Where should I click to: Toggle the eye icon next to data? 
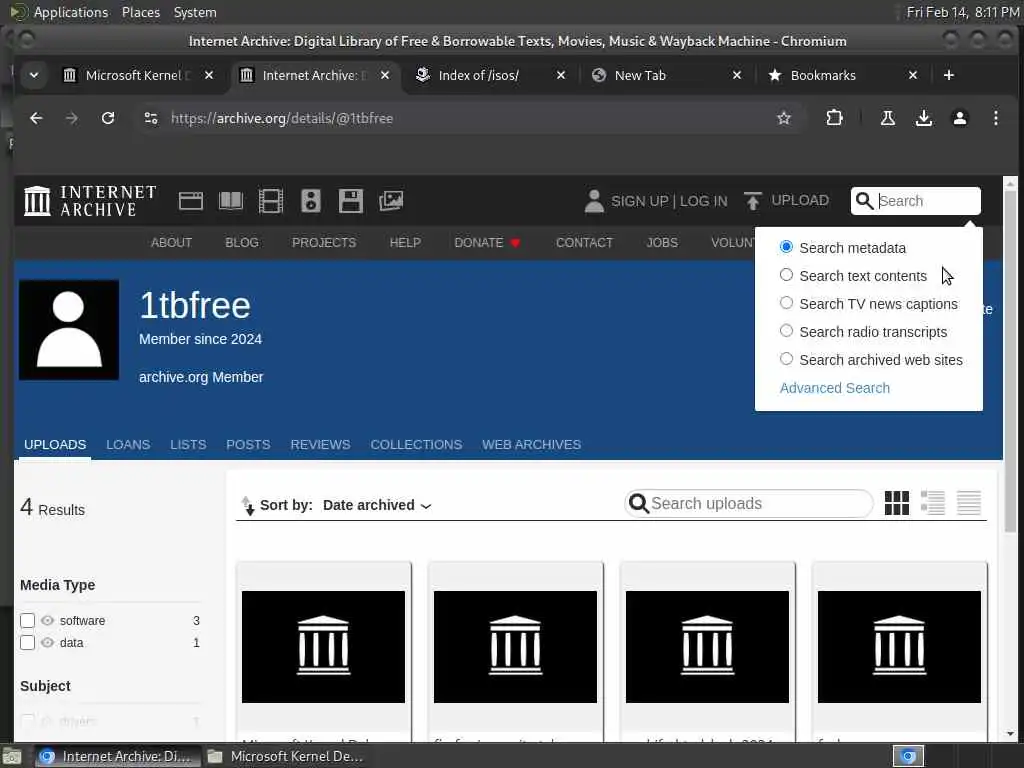[x=48, y=643]
